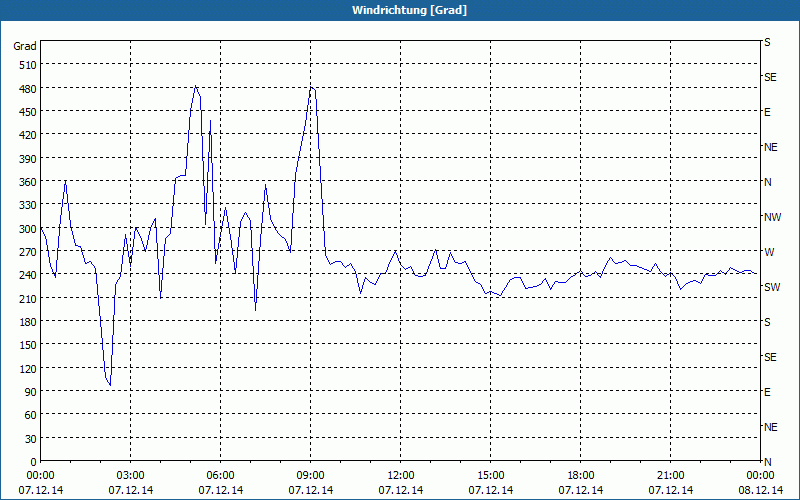Click the 480 value on the degree axis
This screenshot has width=800, height=500.
(x=28, y=88)
